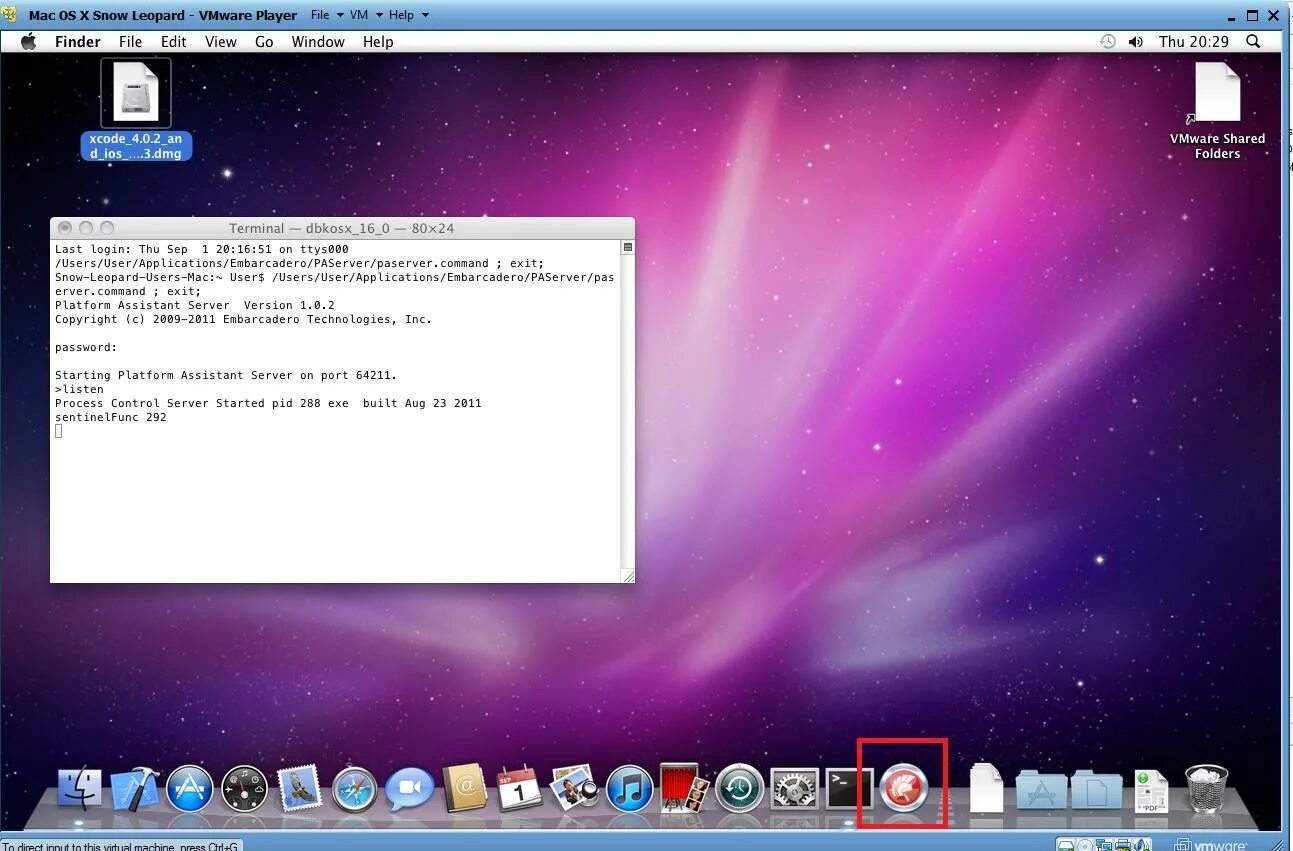
Task: Click the Terminal cursor block
Action: (x=59, y=431)
